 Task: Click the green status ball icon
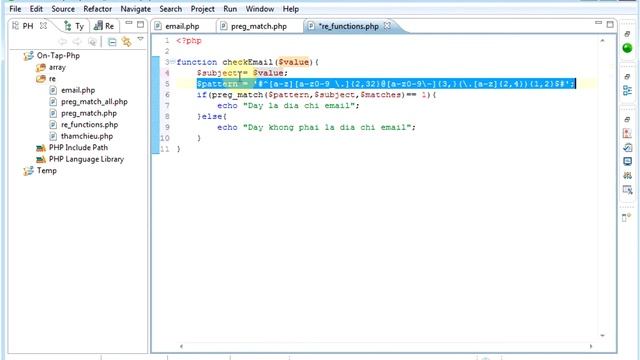click(x=627, y=48)
